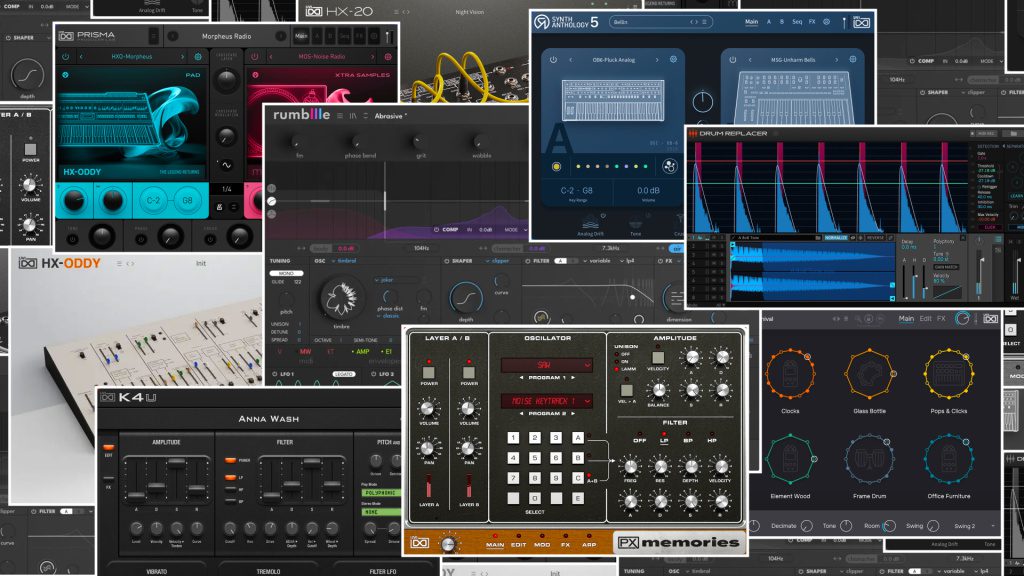Open the classic dropdown under phase dist
This screenshot has height=576, width=1024.
[388, 316]
